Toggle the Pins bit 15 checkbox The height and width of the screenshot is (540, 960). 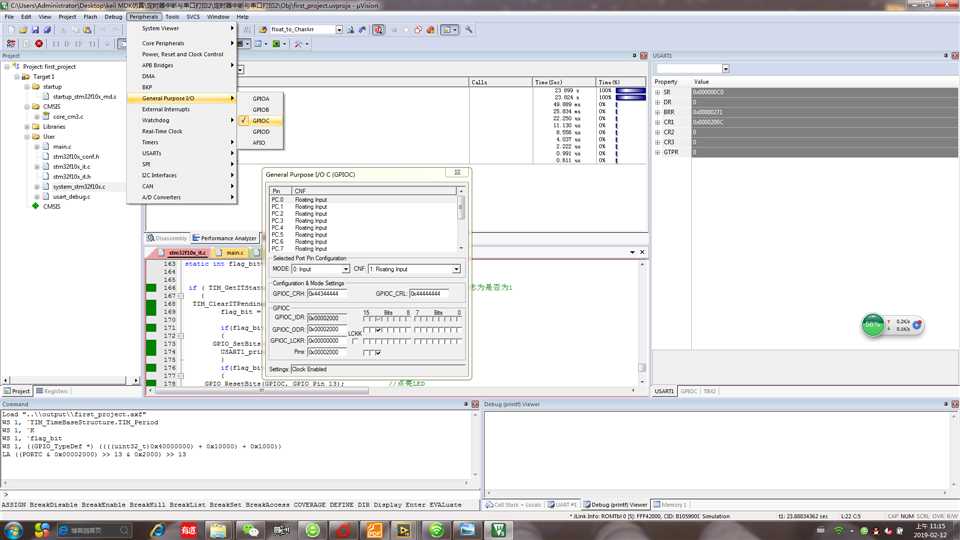[x=366, y=353]
